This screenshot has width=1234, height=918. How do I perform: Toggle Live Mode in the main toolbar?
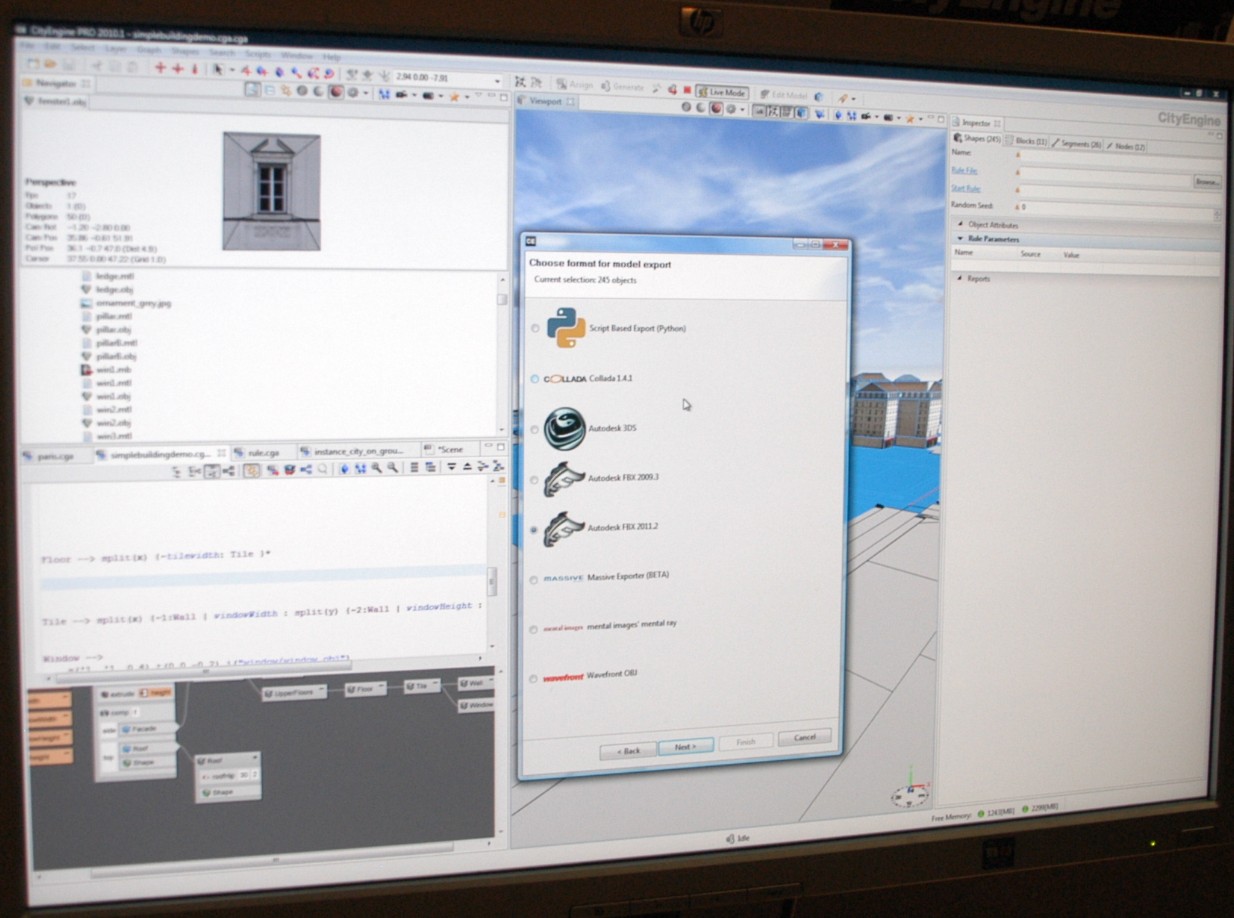[x=721, y=92]
